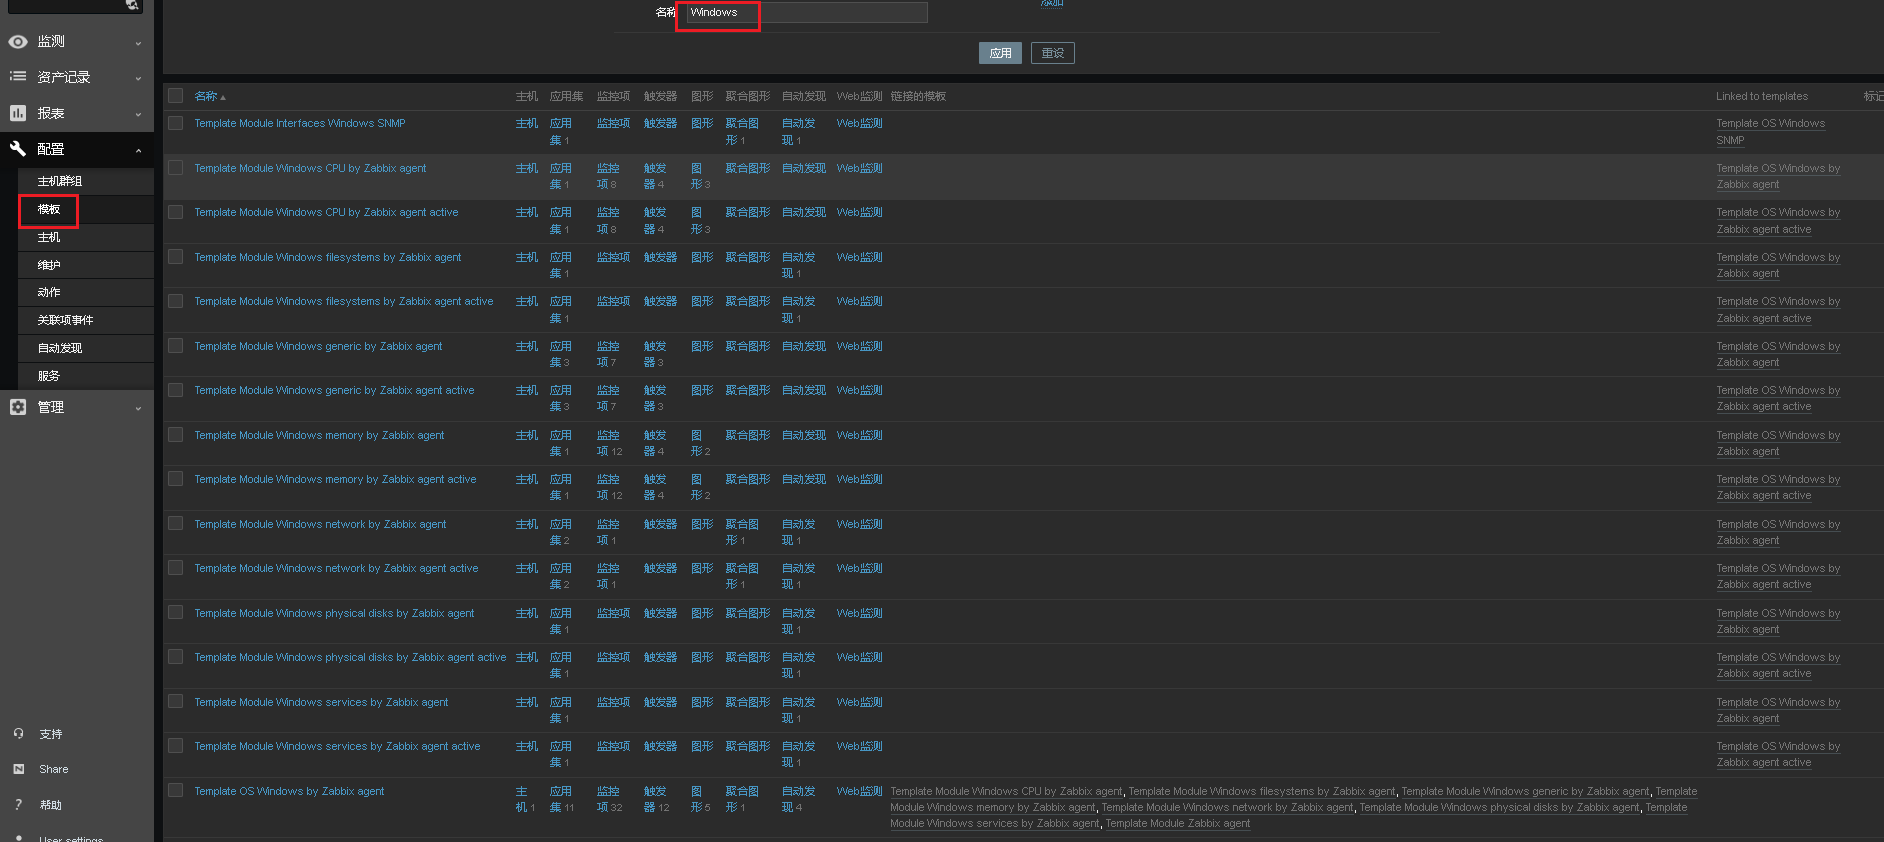1884x842 pixels.
Task: Open Template Module Windows services by Zabbix agent
Action: 321,702
